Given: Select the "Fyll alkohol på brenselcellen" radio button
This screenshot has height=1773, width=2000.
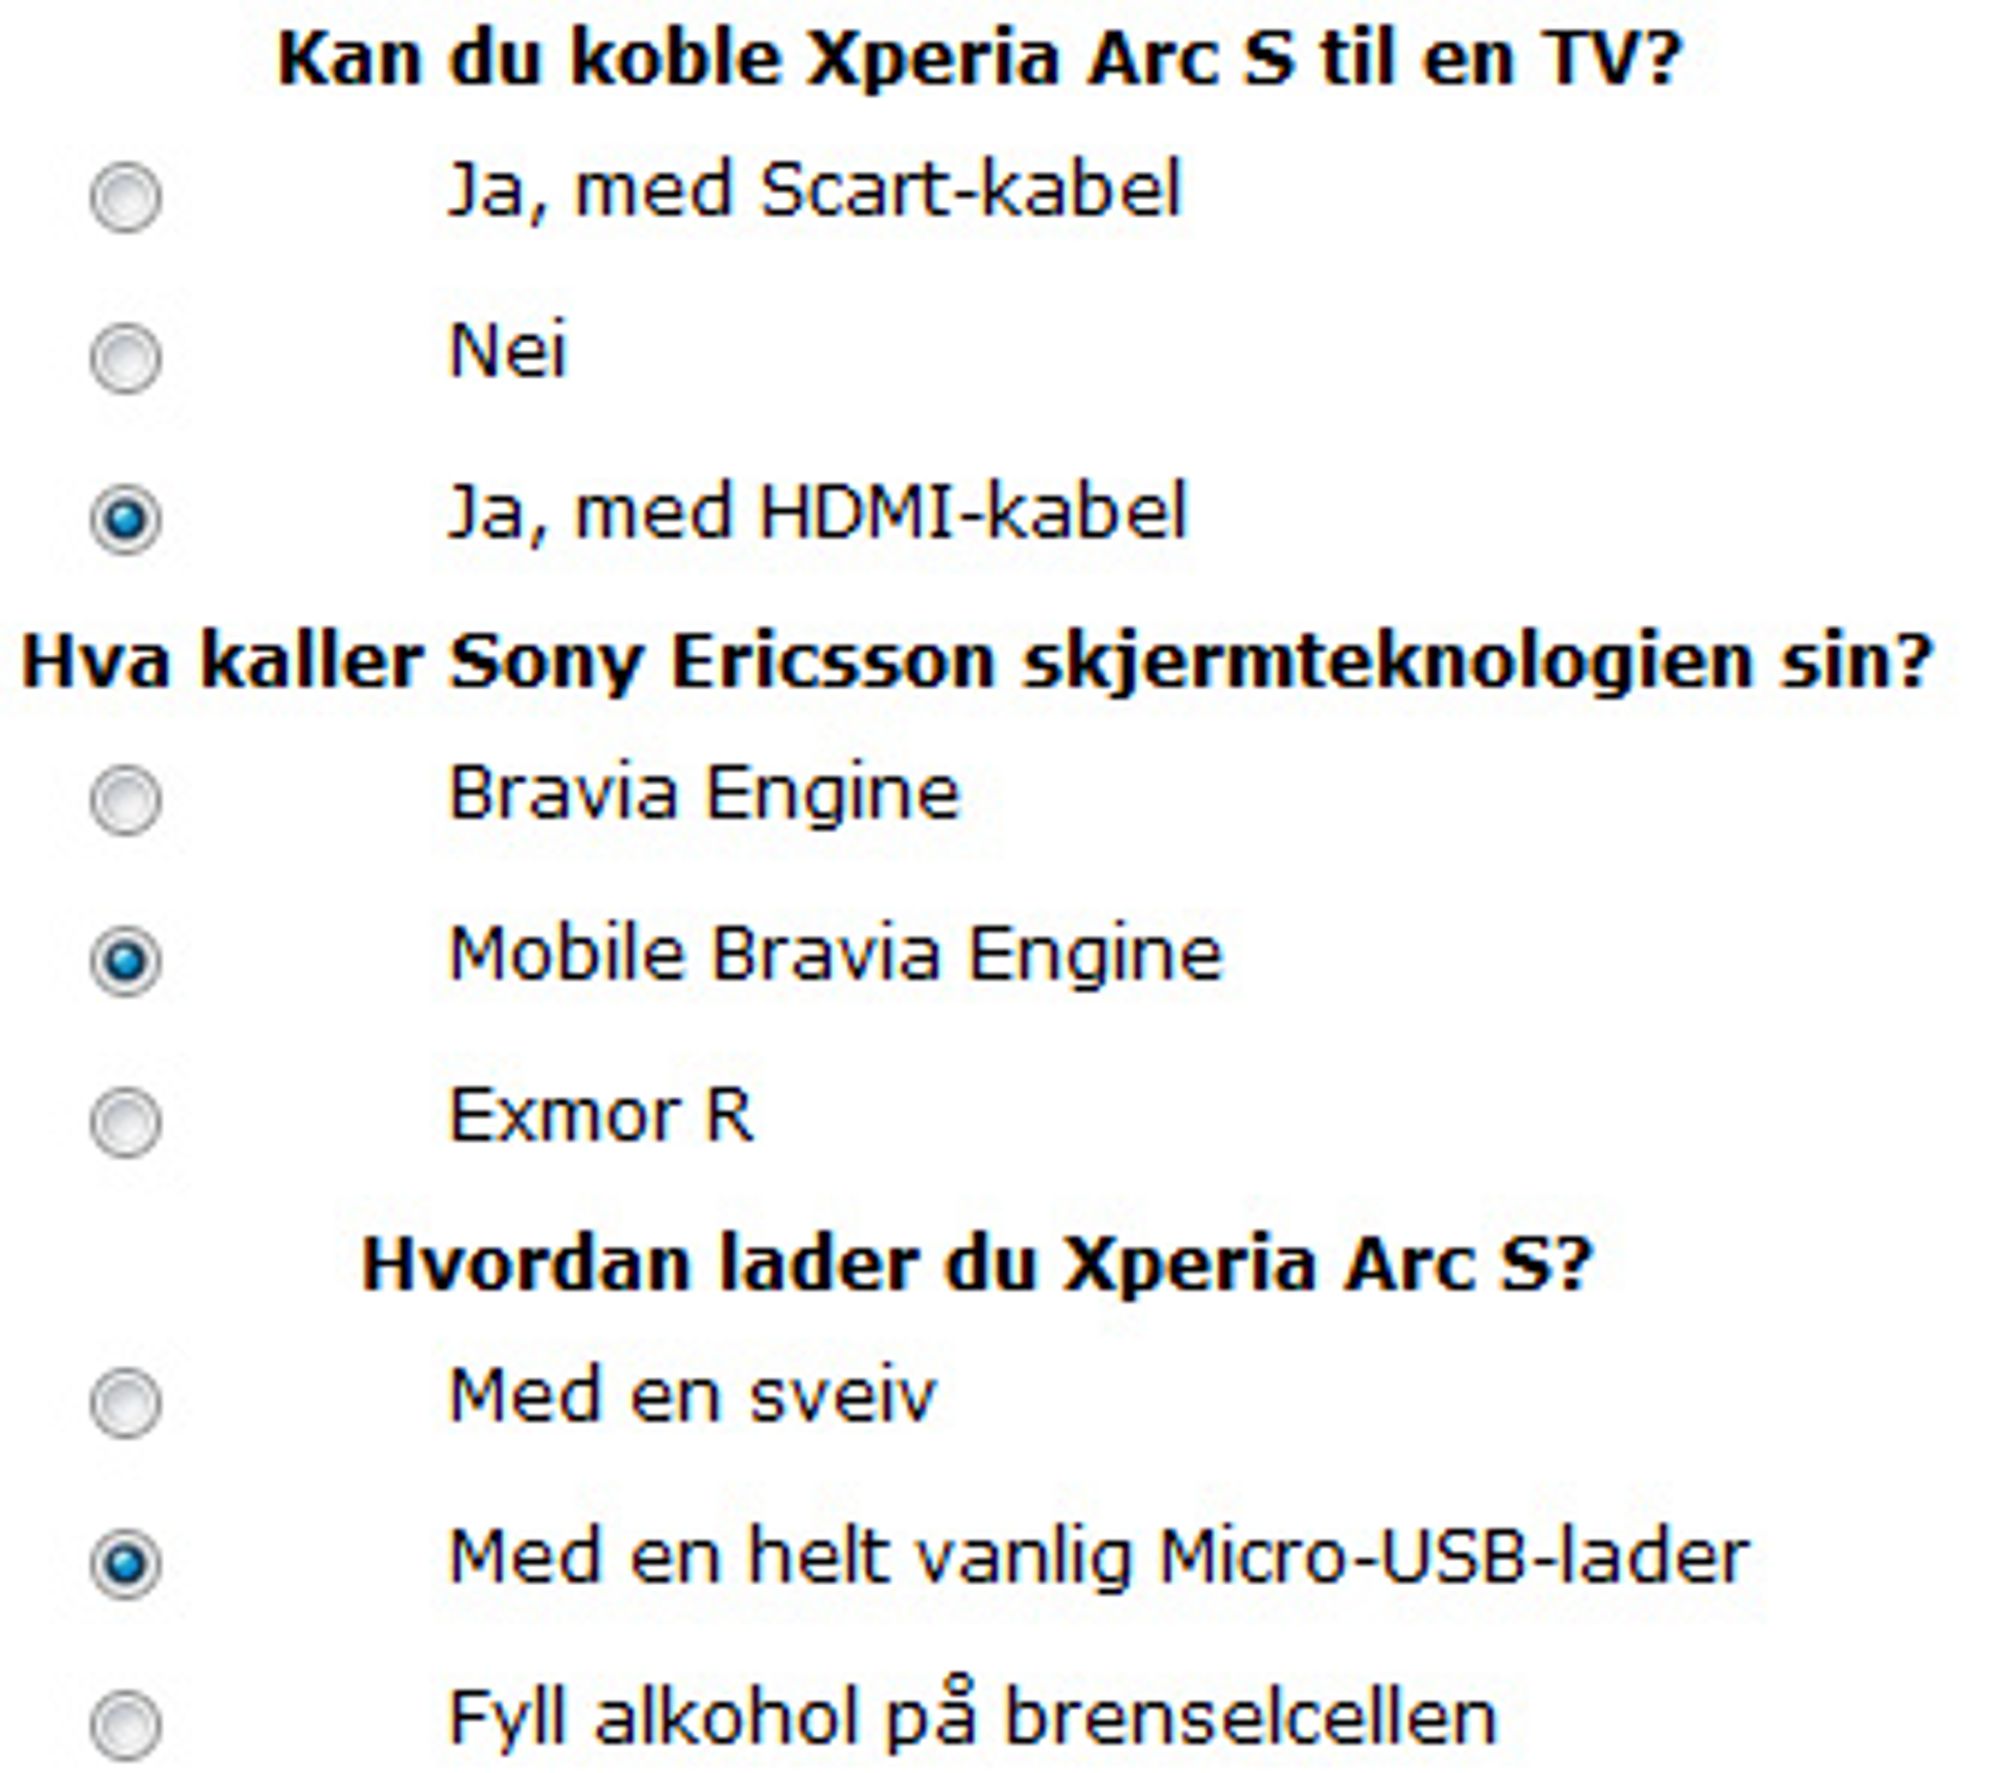Looking at the screenshot, I should click(x=125, y=1725).
